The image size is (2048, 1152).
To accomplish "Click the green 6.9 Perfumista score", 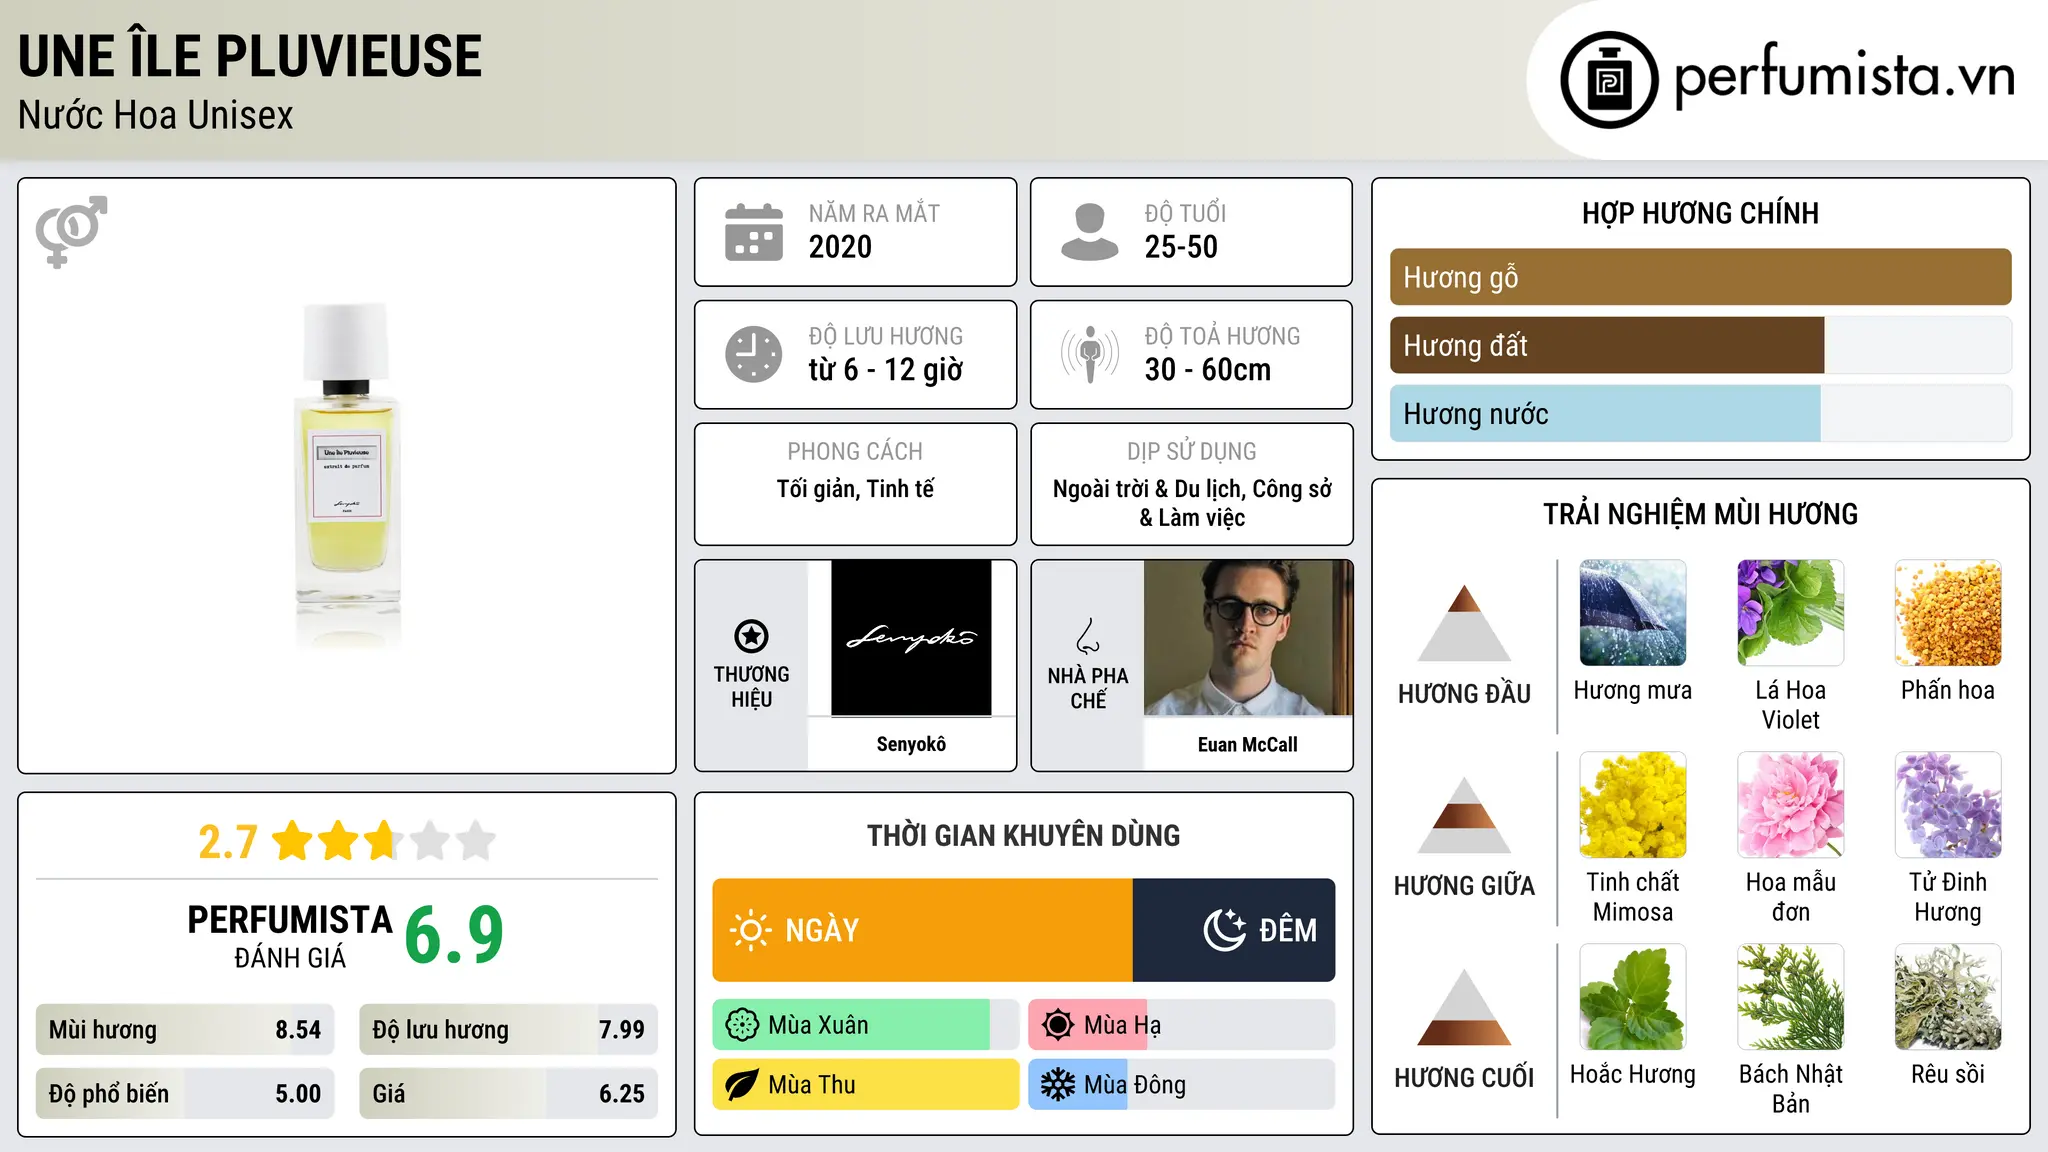I will [454, 935].
